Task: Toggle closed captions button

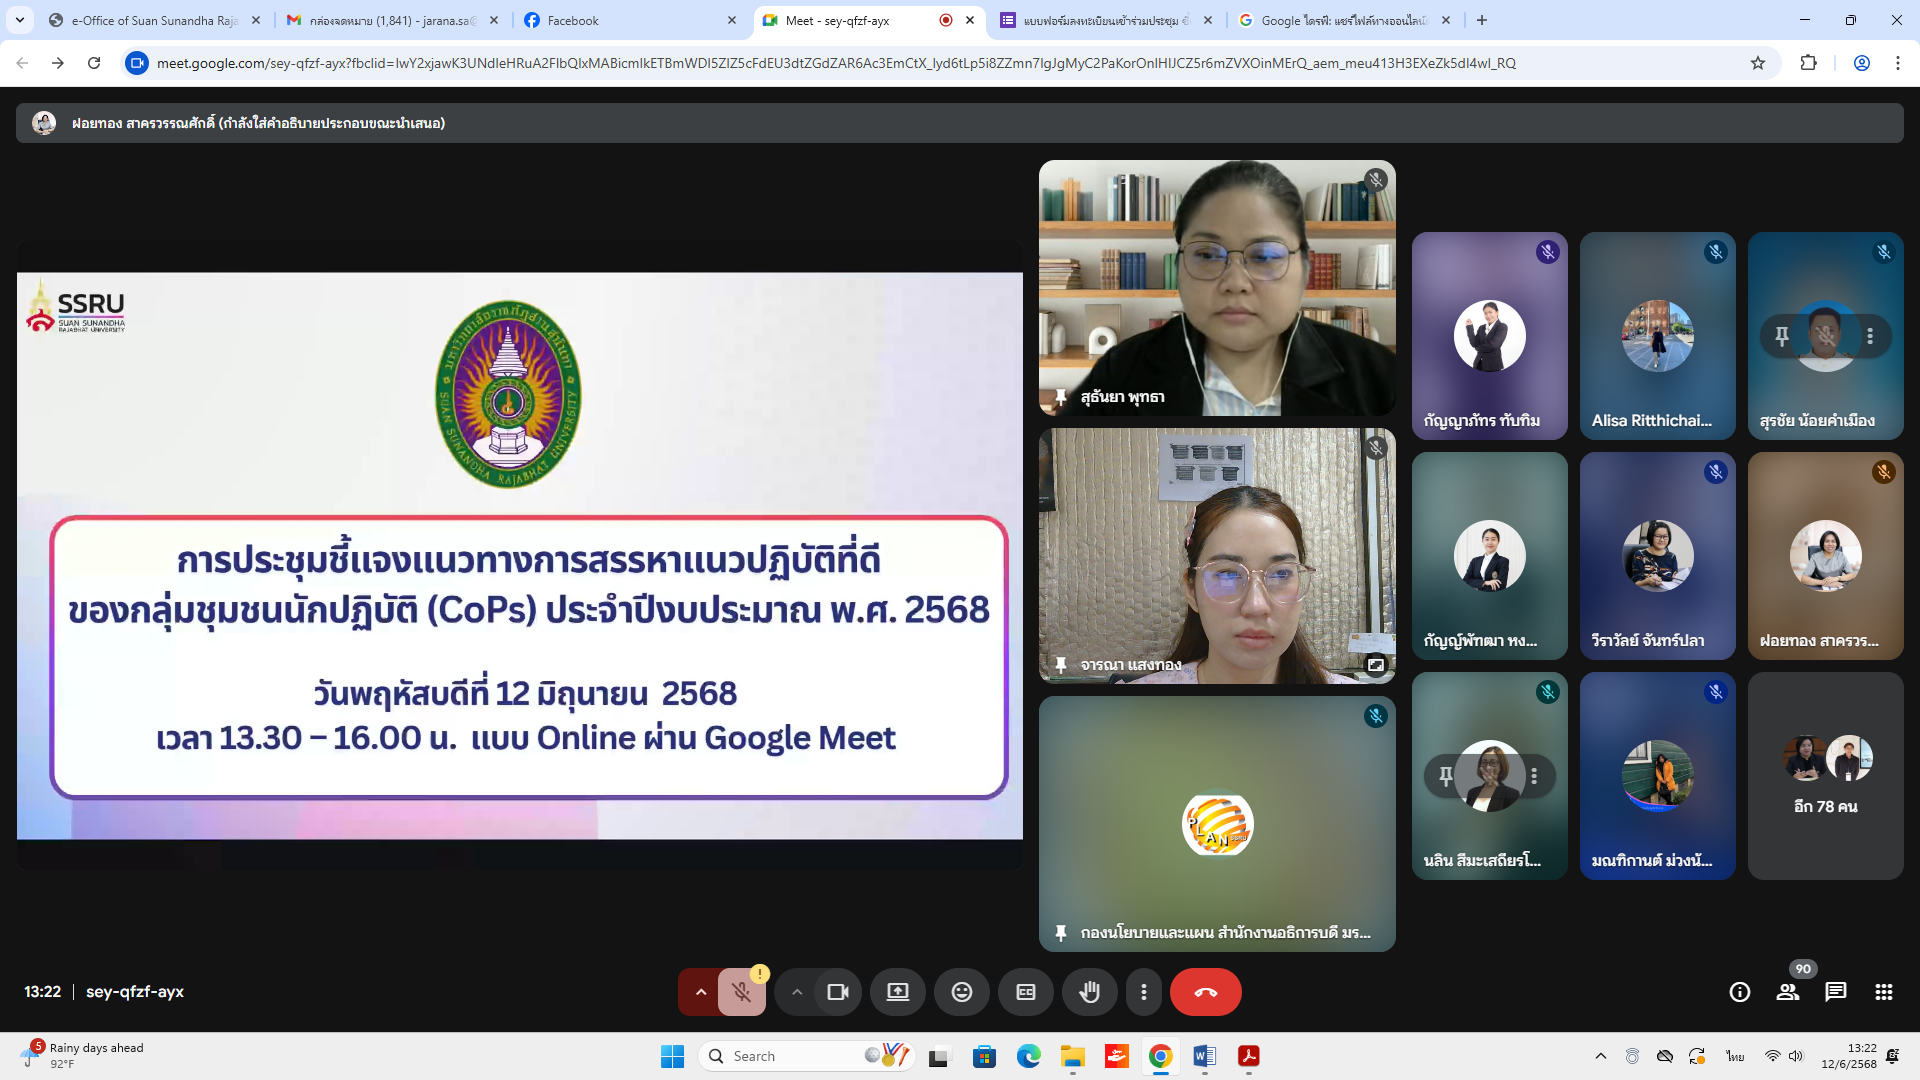Action: point(1025,992)
